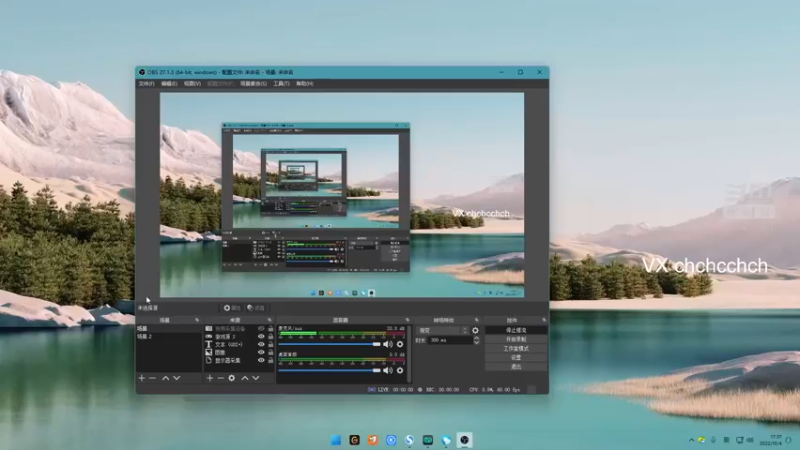The width and height of the screenshot is (800, 450).
Task: Open the transition properties gear icon
Action: tap(476, 331)
